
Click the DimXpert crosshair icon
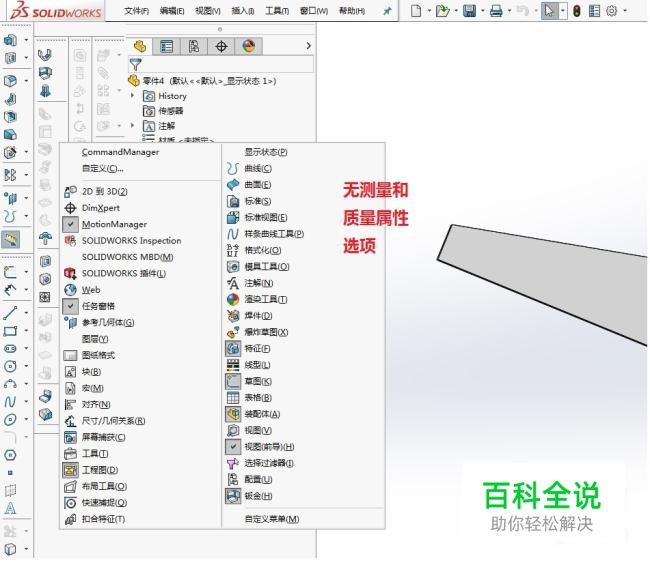(x=70, y=208)
